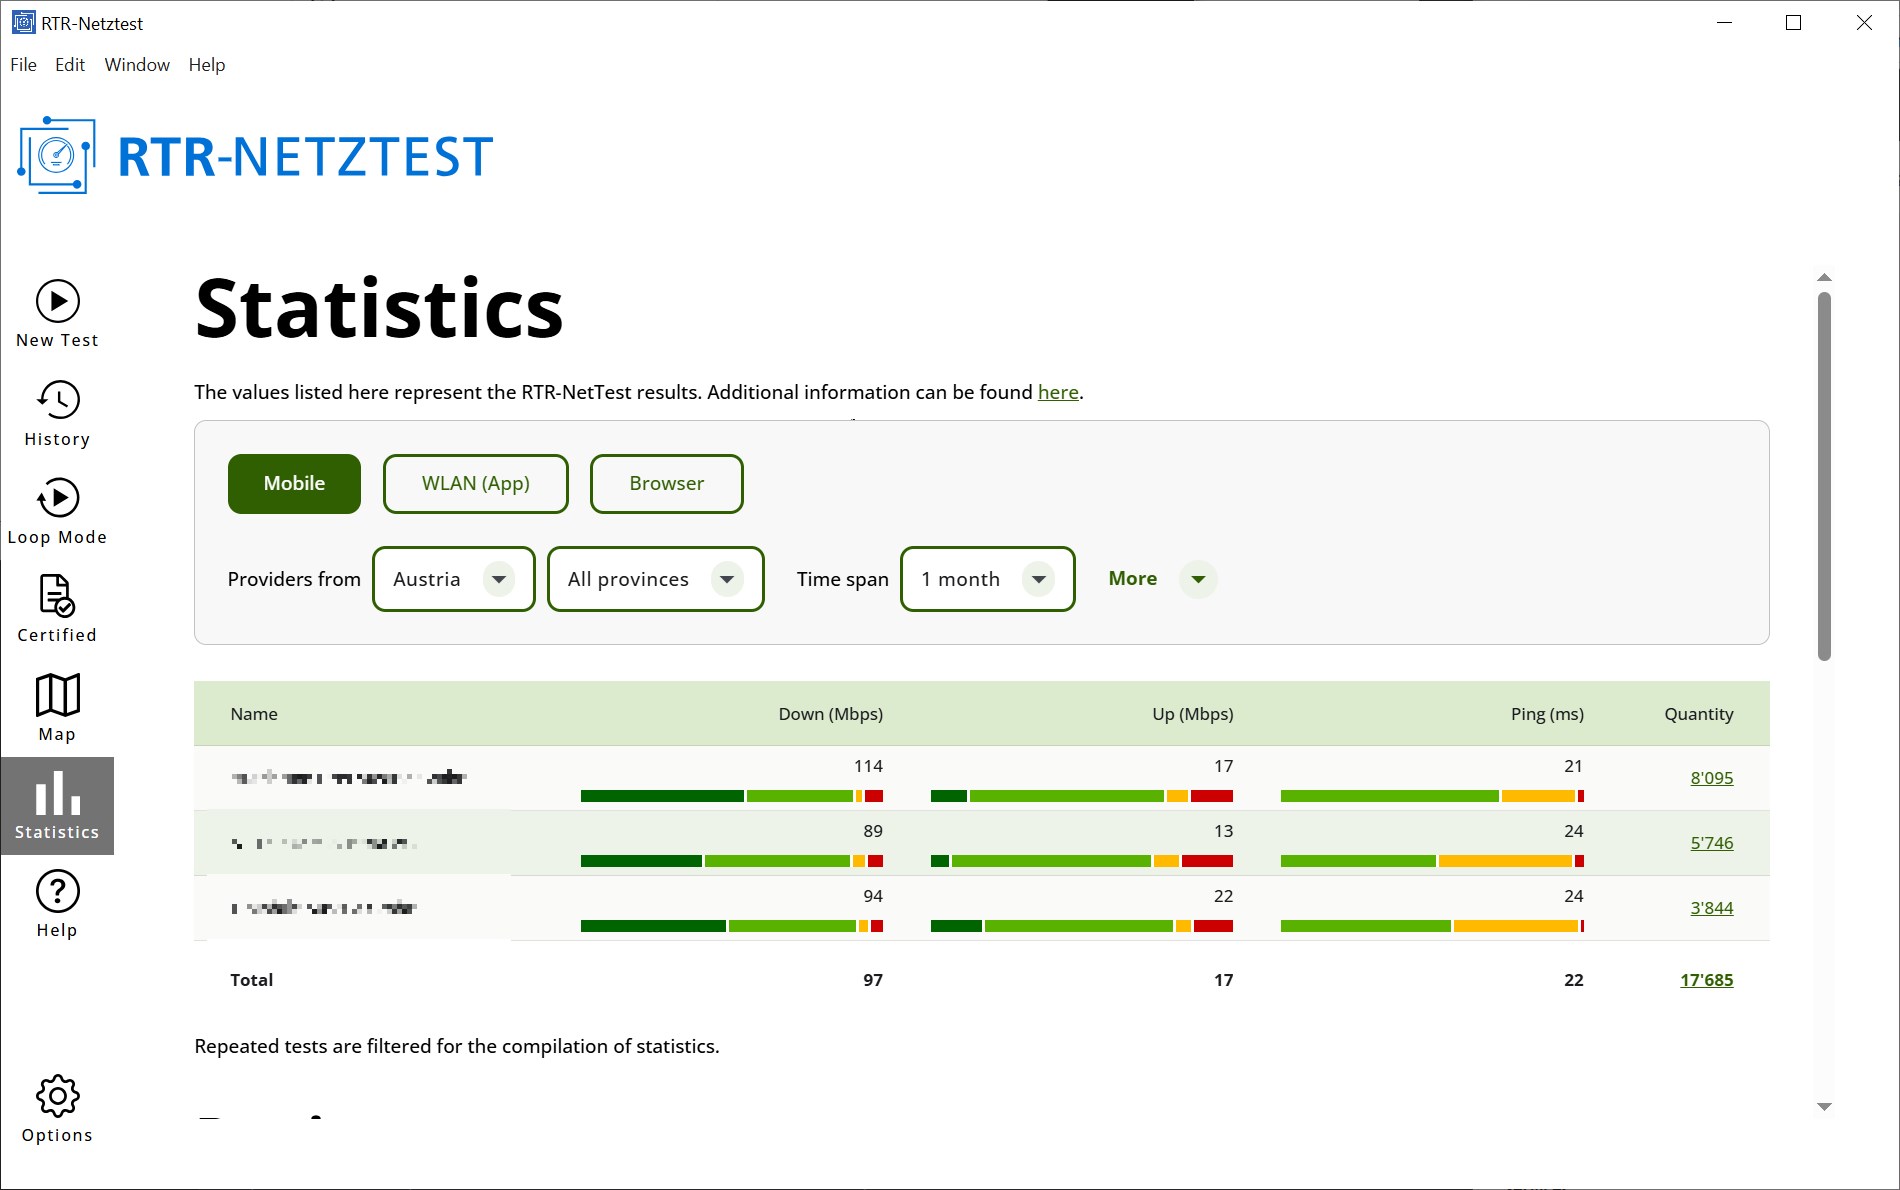Viewport: 1900px width, 1190px height.
Task: Click the Total row label
Action: 251,980
